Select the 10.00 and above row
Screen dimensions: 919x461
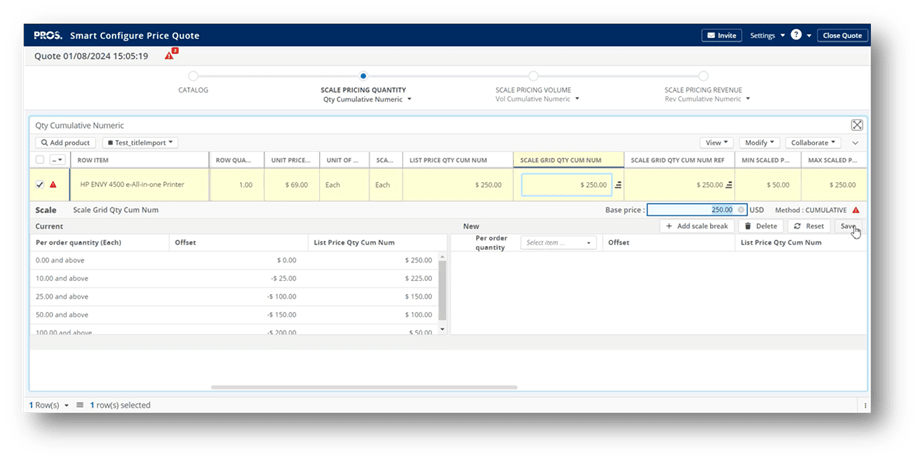236,278
